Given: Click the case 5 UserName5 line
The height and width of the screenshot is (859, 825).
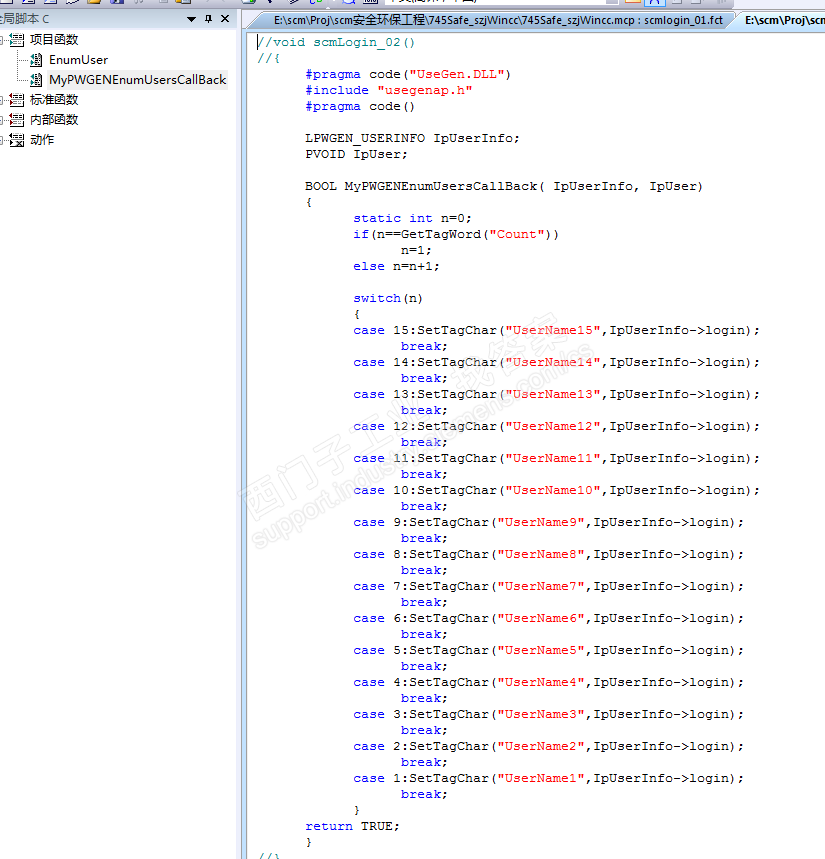Looking at the screenshot, I should 548,650.
